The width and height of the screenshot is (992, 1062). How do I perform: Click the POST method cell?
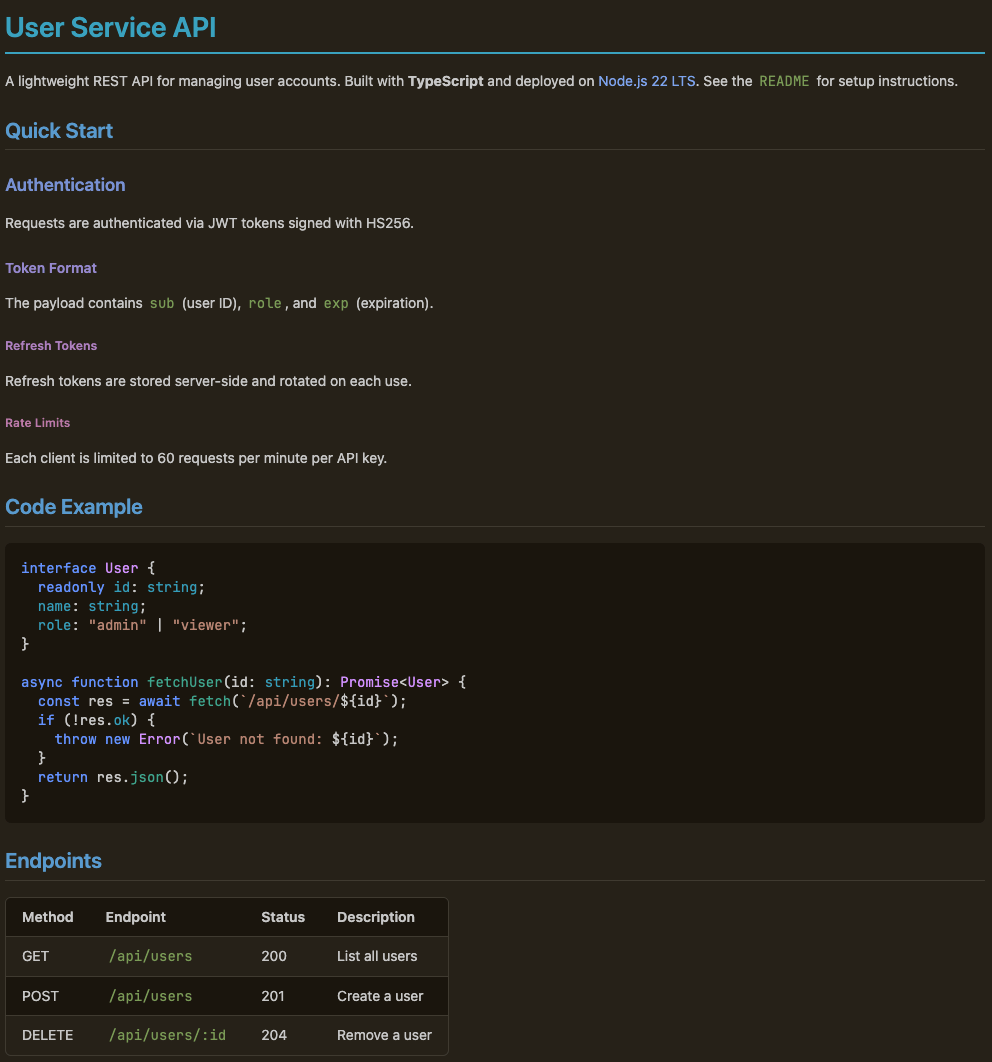click(40, 996)
